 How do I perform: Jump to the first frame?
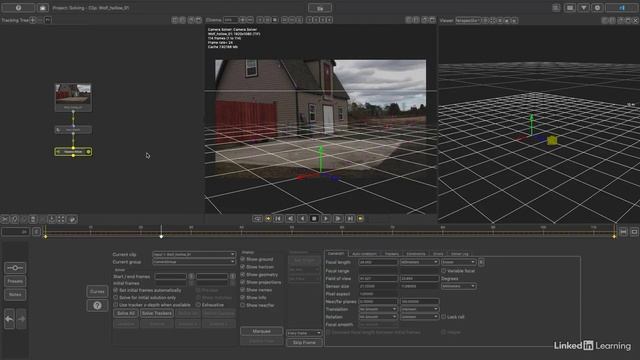click(278, 219)
